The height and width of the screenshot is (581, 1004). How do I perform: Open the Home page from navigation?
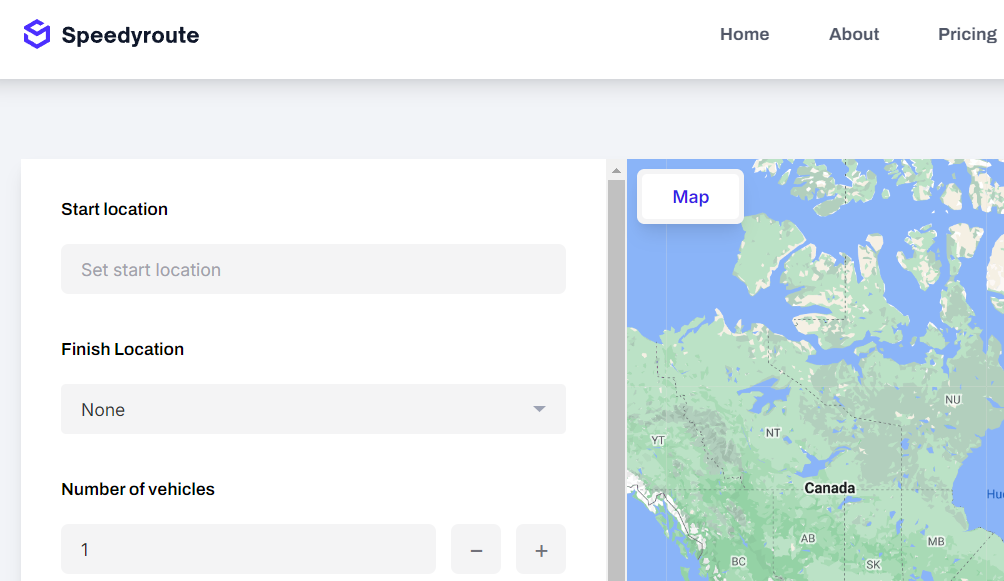[x=744, y=34]
